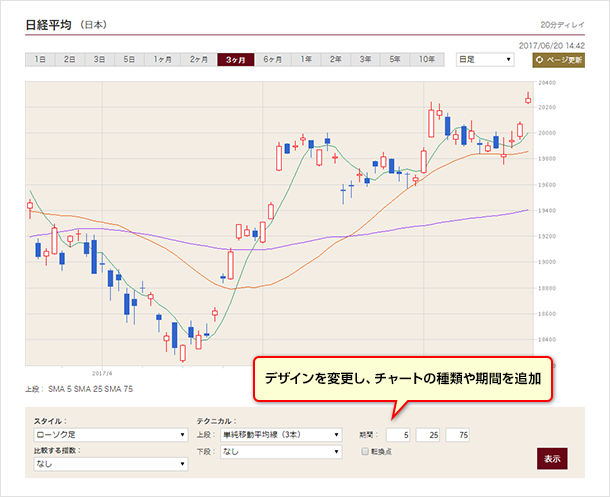This screenshot has height=497, width=610.
Task: Switch chart to 1ヶ月 range
Action: point(163,60)
